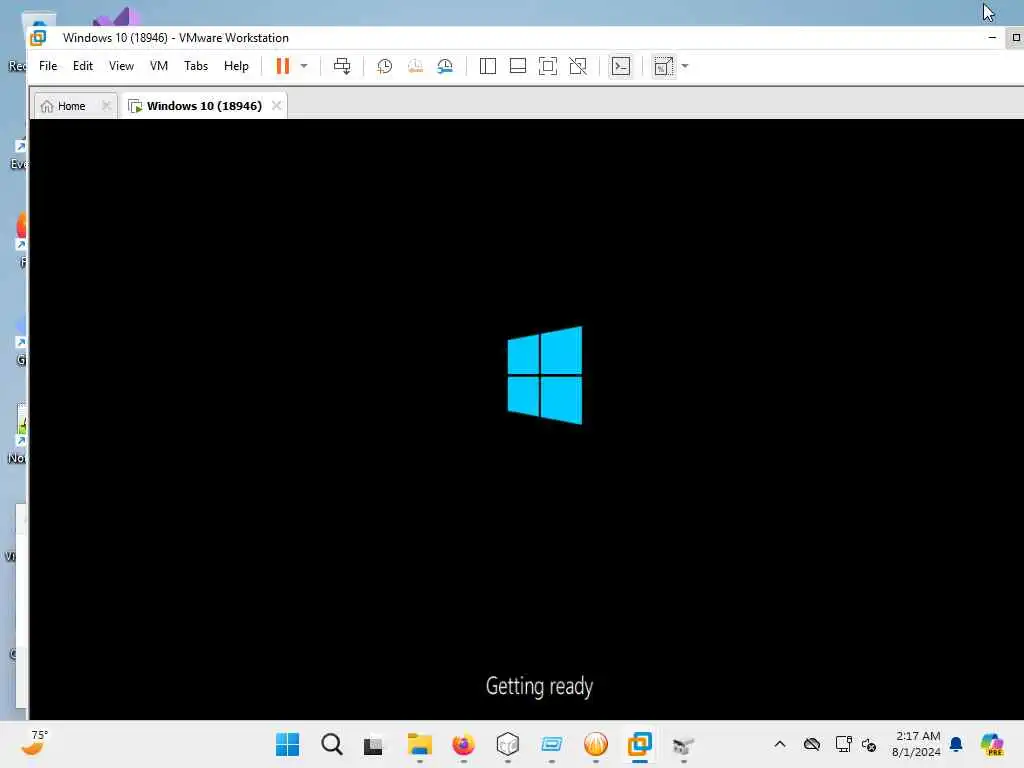Screen dimensions: 1024x768
Task: Open the display connection tray icon
Action: 843,744
